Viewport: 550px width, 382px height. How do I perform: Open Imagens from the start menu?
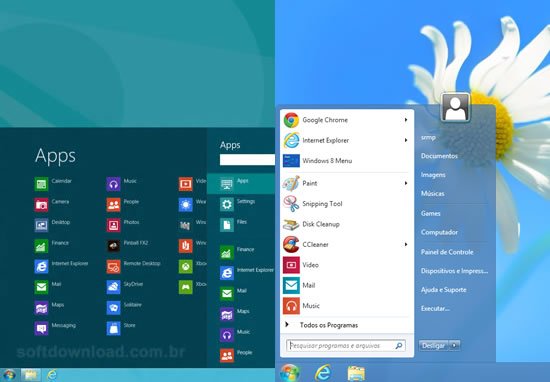(433, 175)
